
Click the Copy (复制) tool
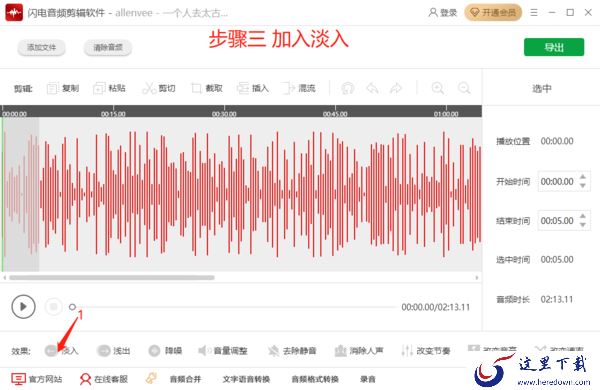point(63,88)
